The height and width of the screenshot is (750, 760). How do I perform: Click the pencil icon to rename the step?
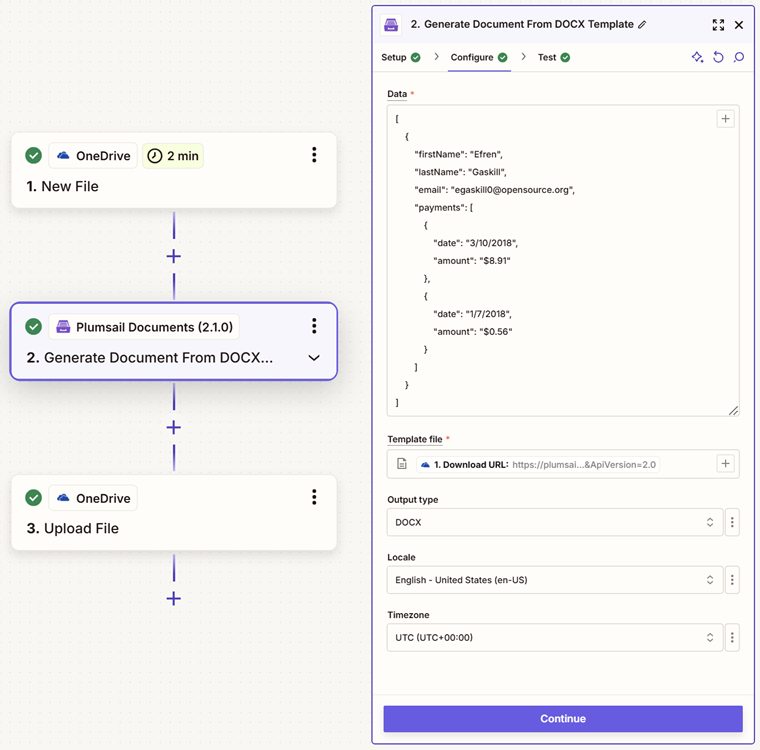tap(642, 25)
